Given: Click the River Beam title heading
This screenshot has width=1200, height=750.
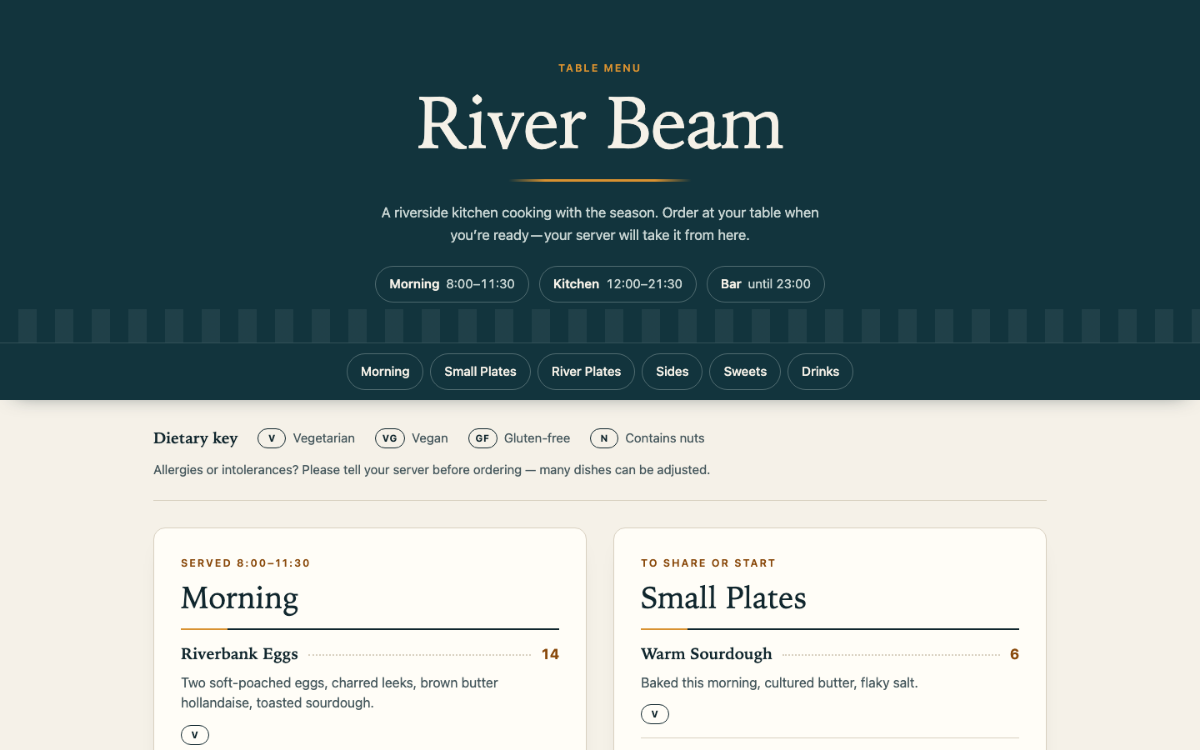Looking at the screenshot, I should point(600,124).
